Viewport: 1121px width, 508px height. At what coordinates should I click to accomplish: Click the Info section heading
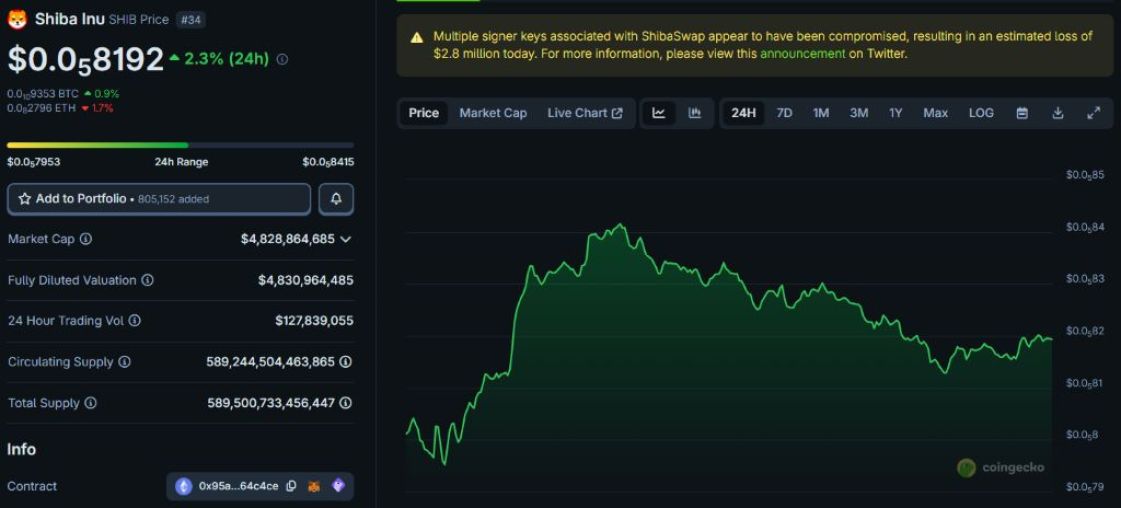pyautogui.click(x=21, y=449)
